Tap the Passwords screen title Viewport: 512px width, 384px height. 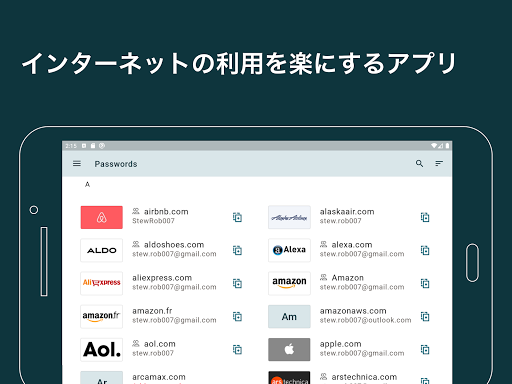(116, 164)
